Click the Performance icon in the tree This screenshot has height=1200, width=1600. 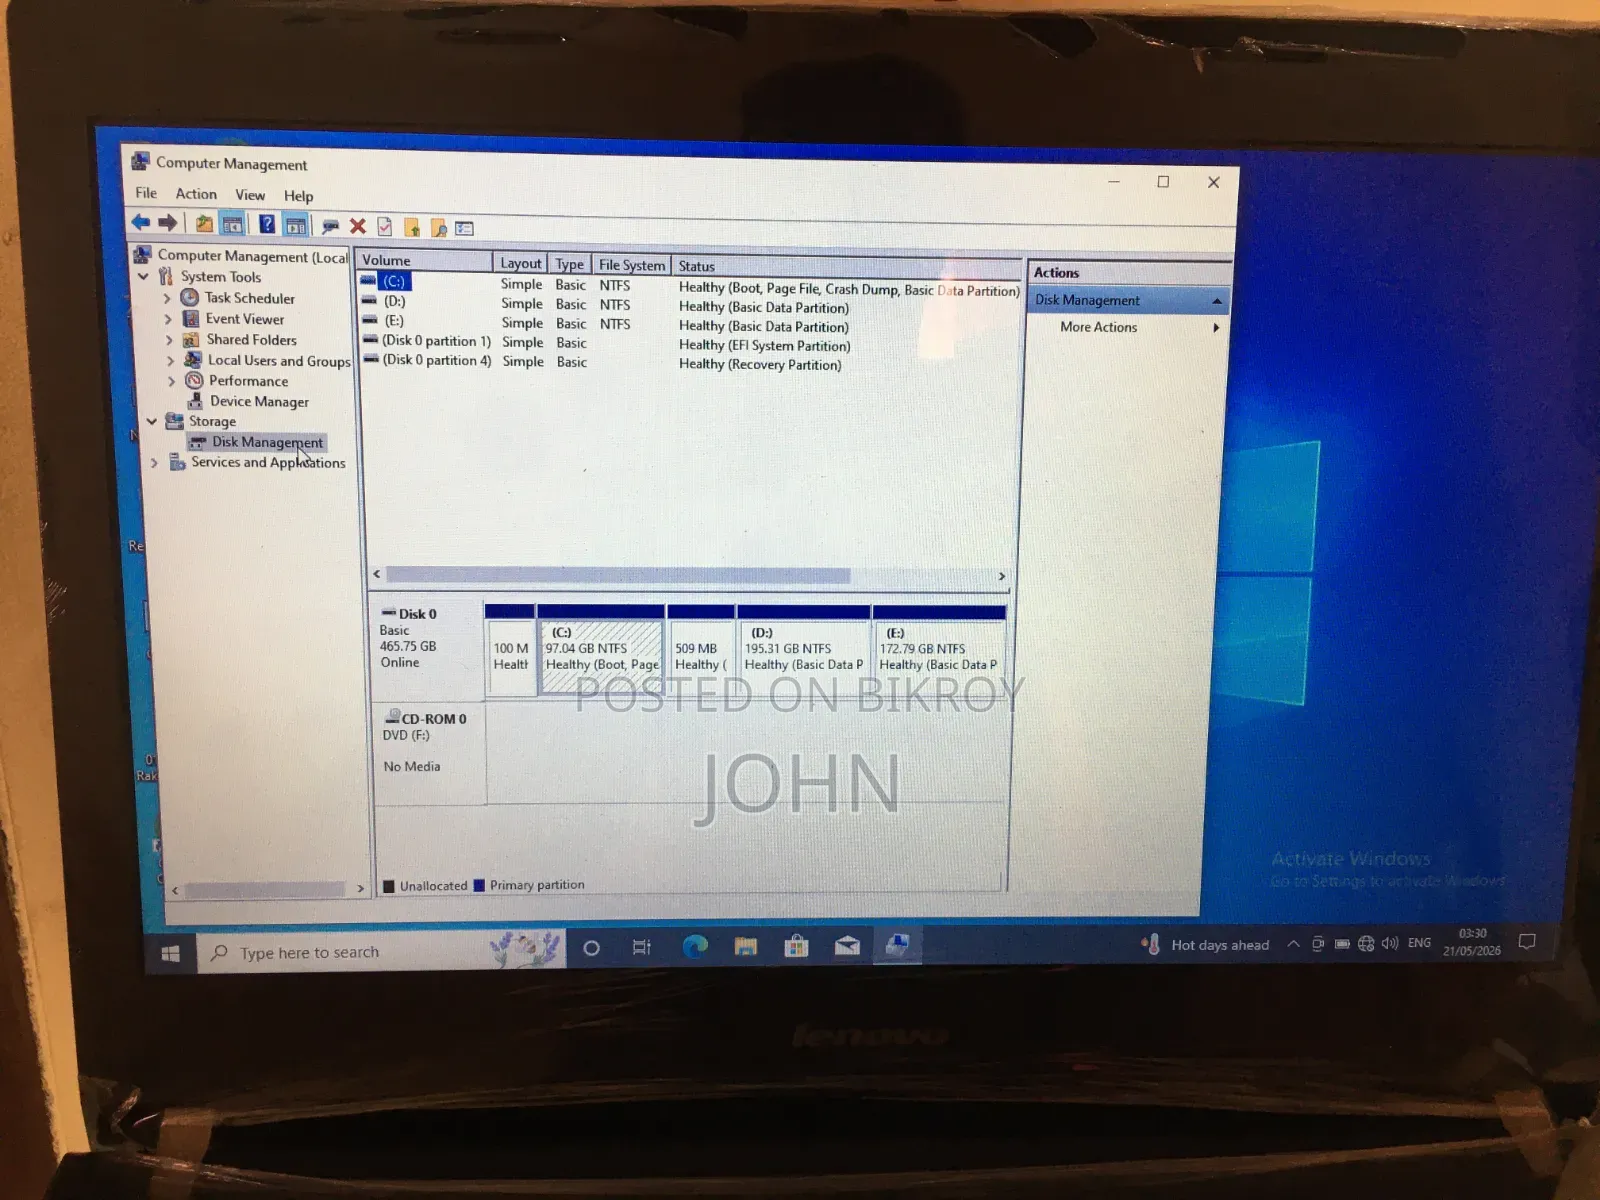[x=194, y=380]
